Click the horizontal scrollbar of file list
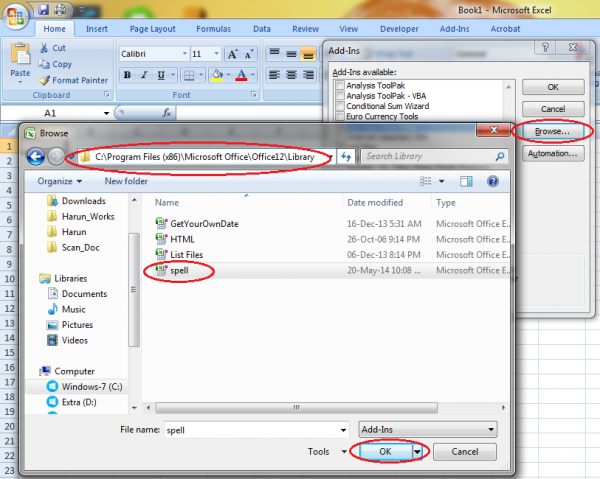This screenshot has height=479, width=600. (x=296, y=408)
